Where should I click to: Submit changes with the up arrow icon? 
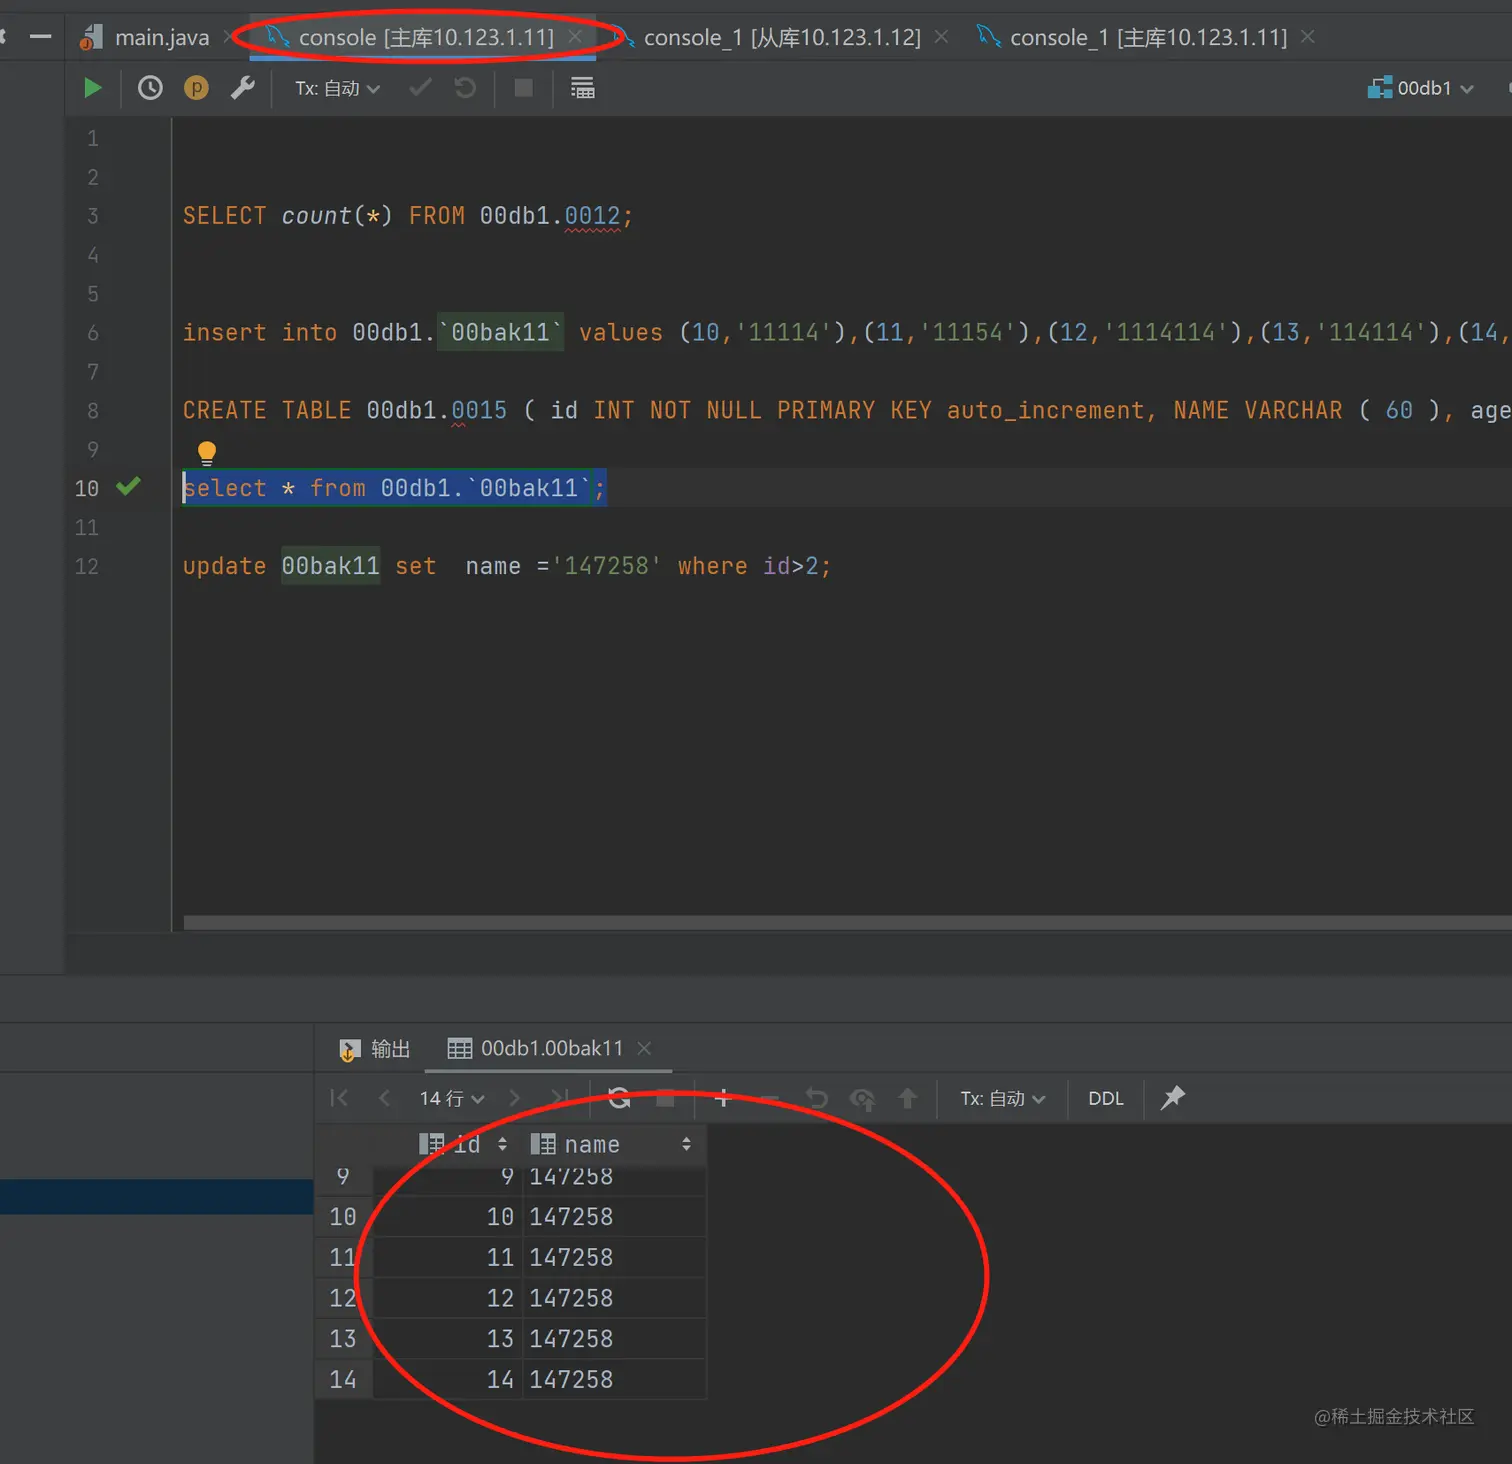pos(908,1098)
